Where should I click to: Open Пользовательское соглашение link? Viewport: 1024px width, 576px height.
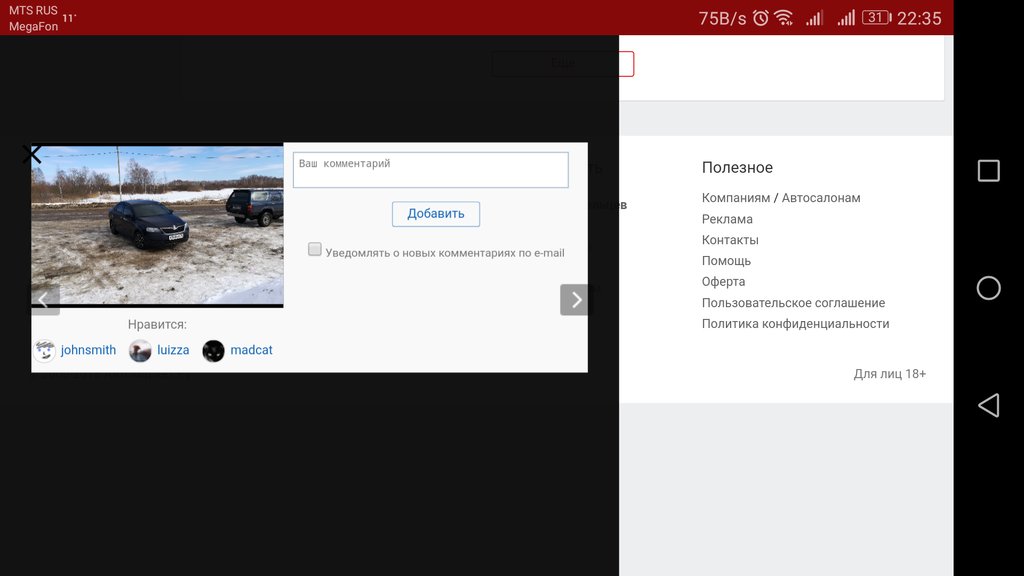point(793,302)
